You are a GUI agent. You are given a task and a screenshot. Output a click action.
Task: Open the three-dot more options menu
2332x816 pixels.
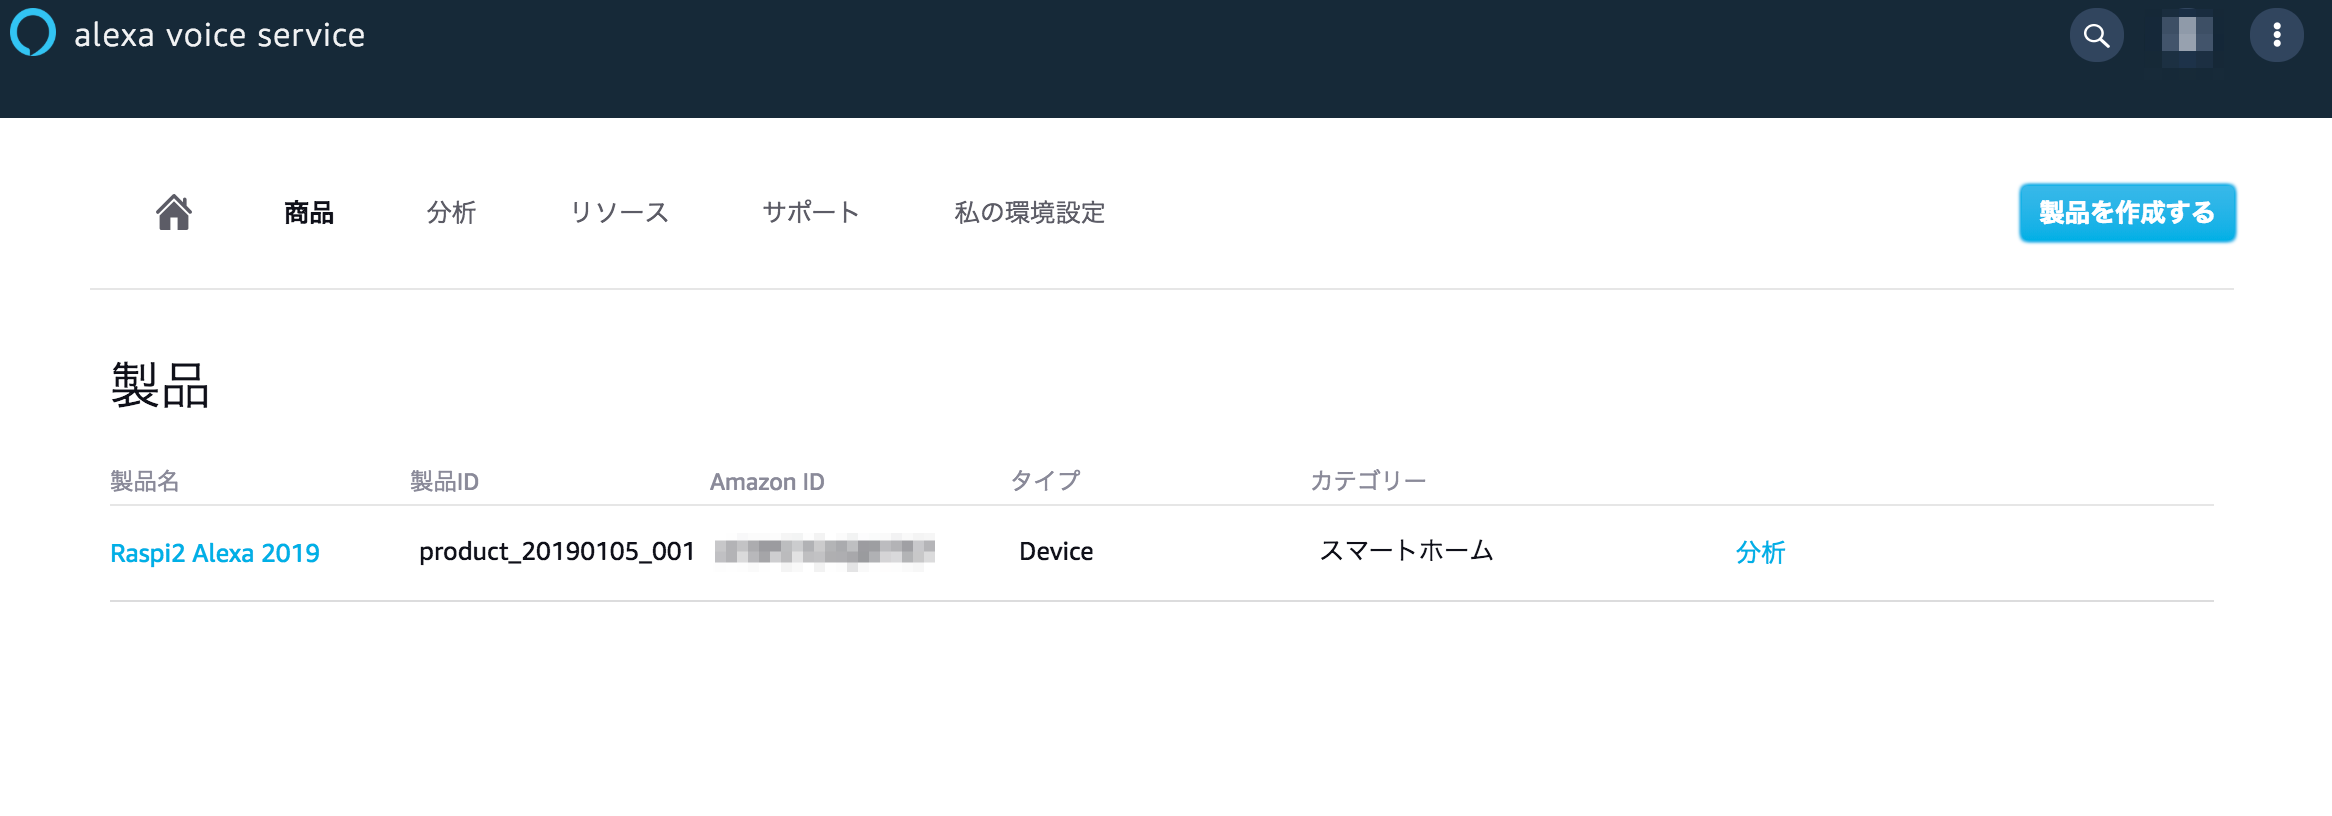[x=2276, y=36]
